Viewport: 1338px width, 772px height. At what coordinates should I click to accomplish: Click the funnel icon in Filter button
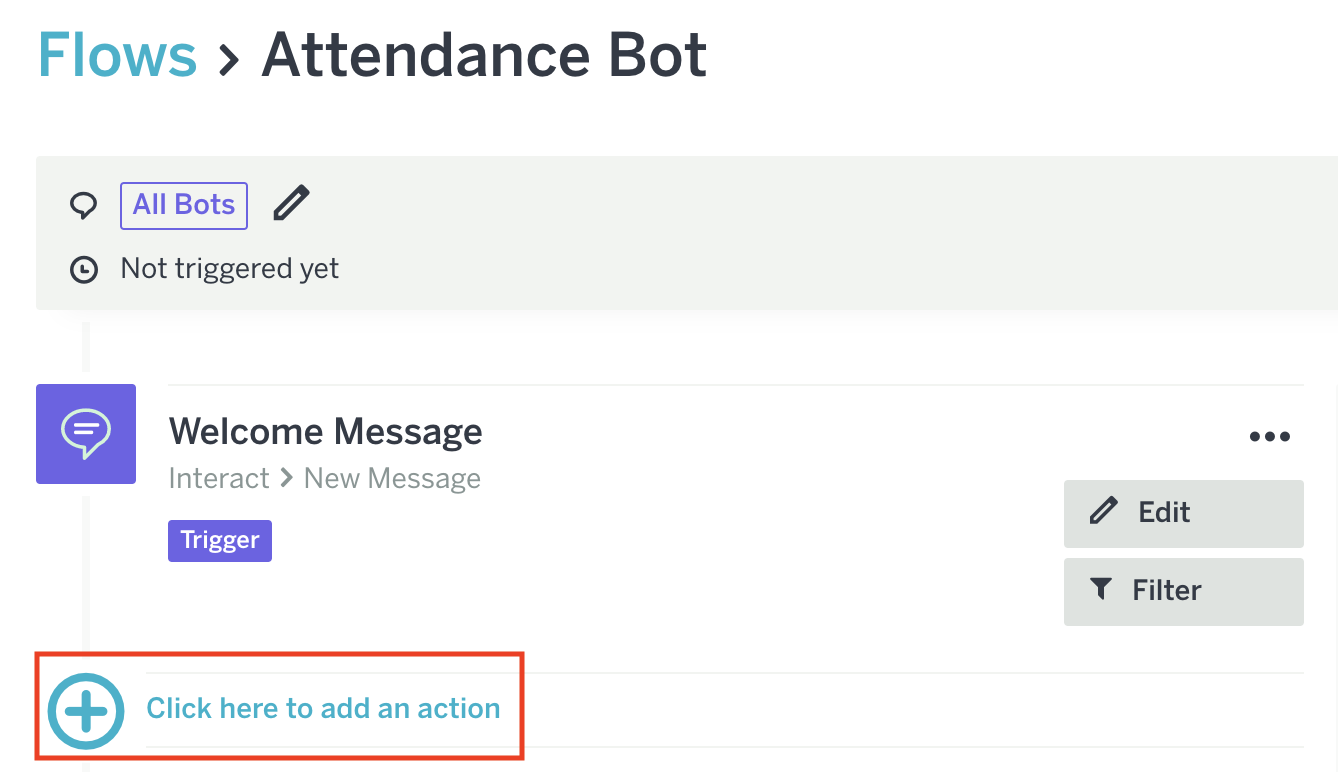click(1101, 589)
